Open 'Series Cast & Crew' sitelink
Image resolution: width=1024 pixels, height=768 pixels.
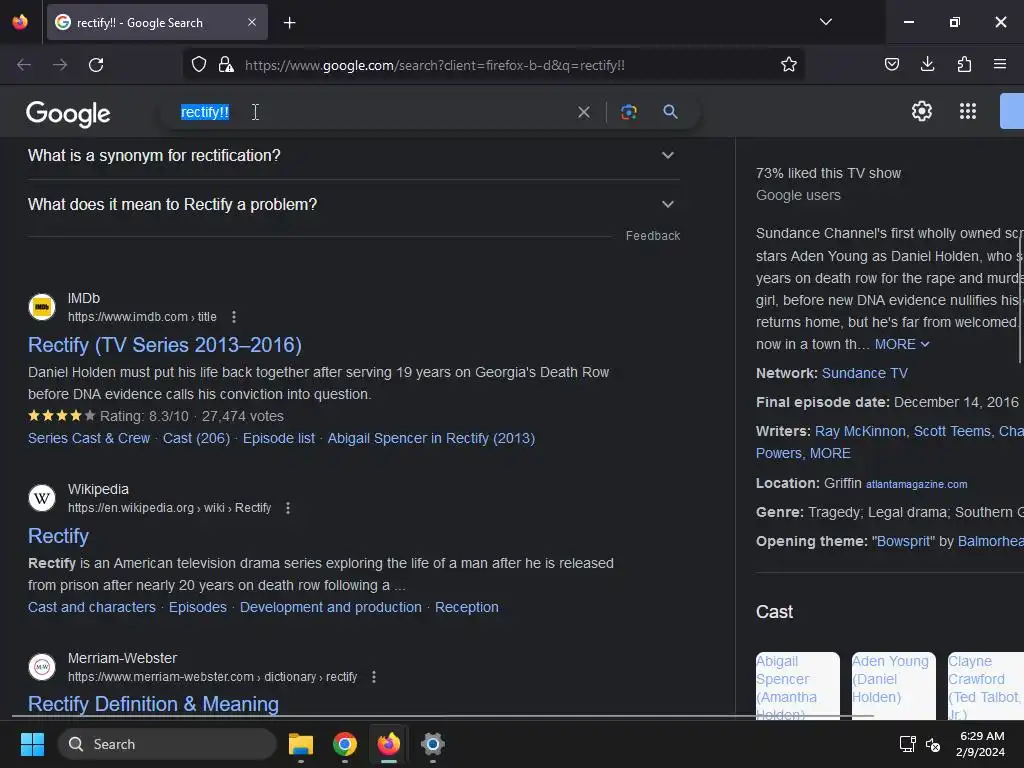click(x=89, y=438)
